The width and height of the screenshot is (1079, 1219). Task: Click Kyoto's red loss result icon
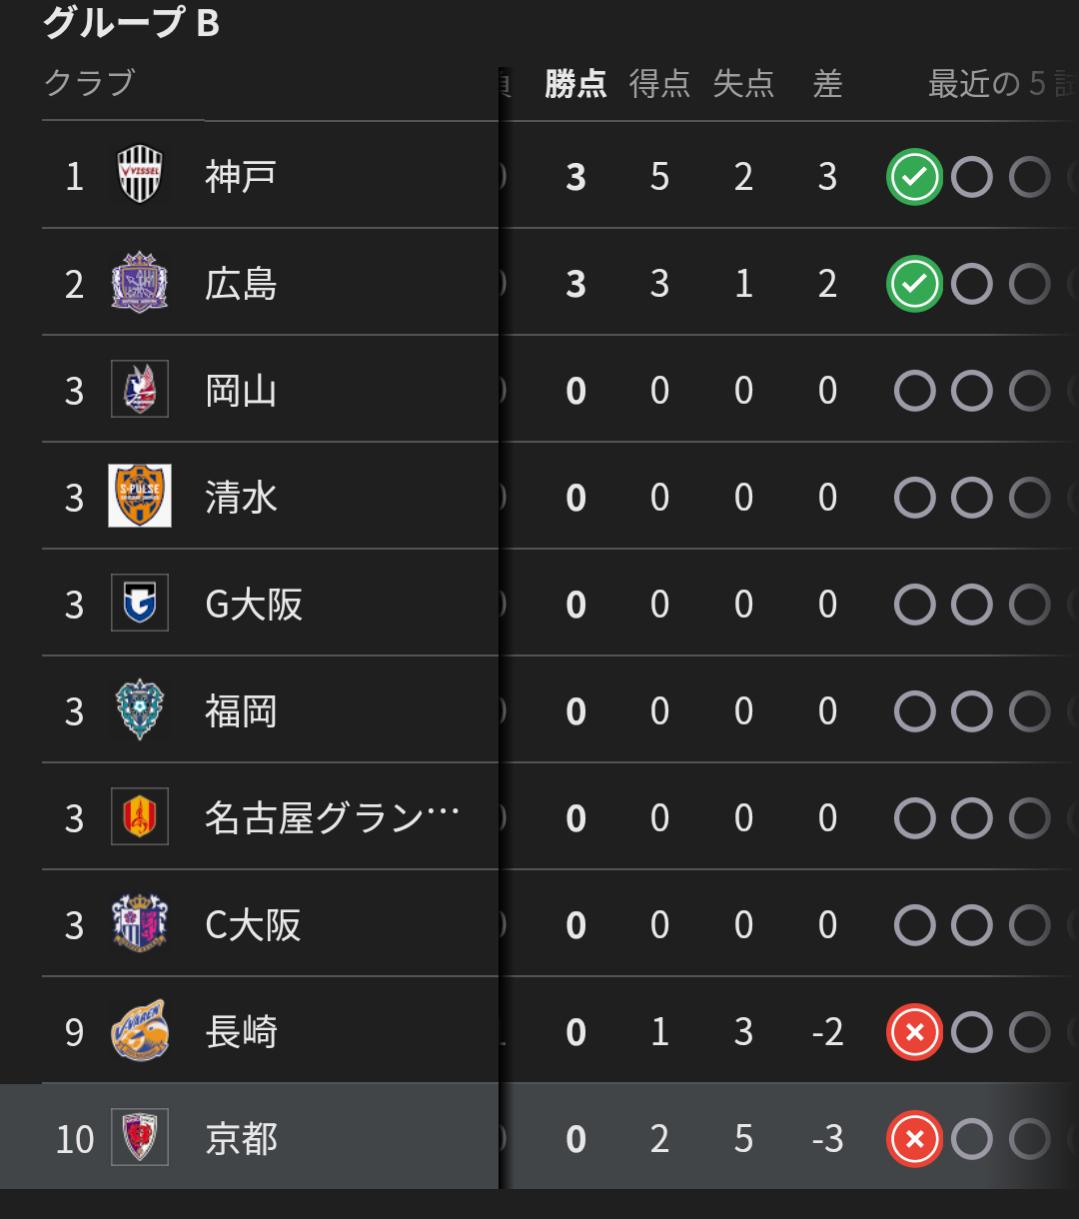[914, 1138]
